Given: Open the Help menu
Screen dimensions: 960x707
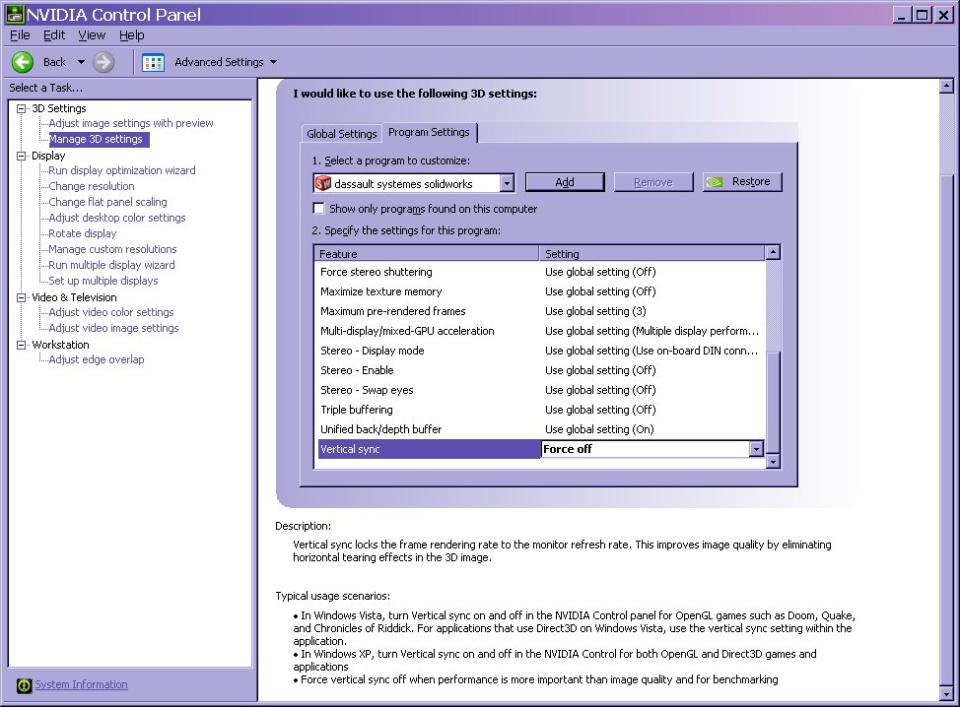Looking at the screenshot, I should click(x=132, y=36).
